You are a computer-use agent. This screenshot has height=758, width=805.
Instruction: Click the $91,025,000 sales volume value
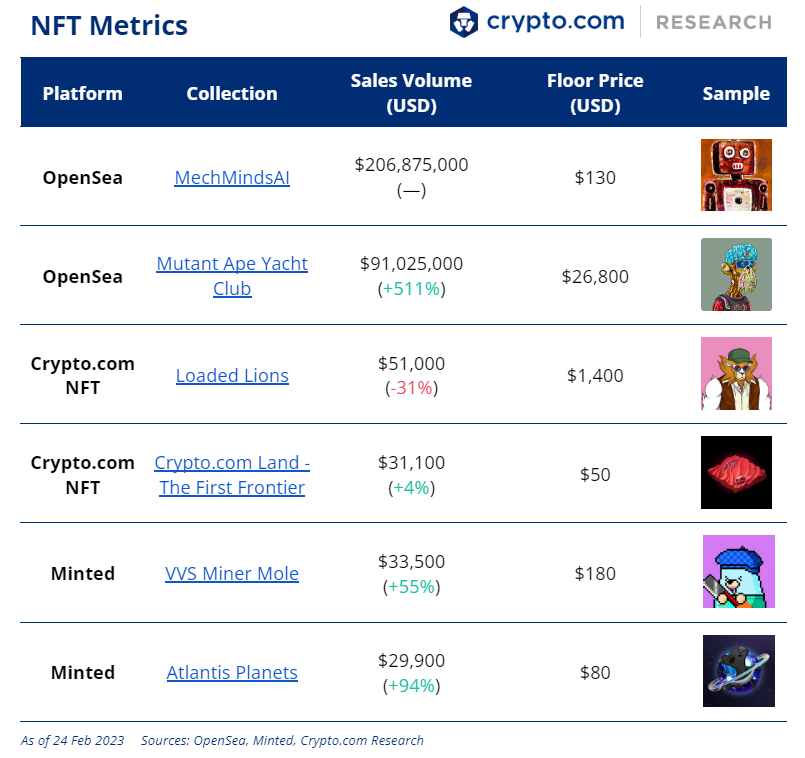coord(411,263)
